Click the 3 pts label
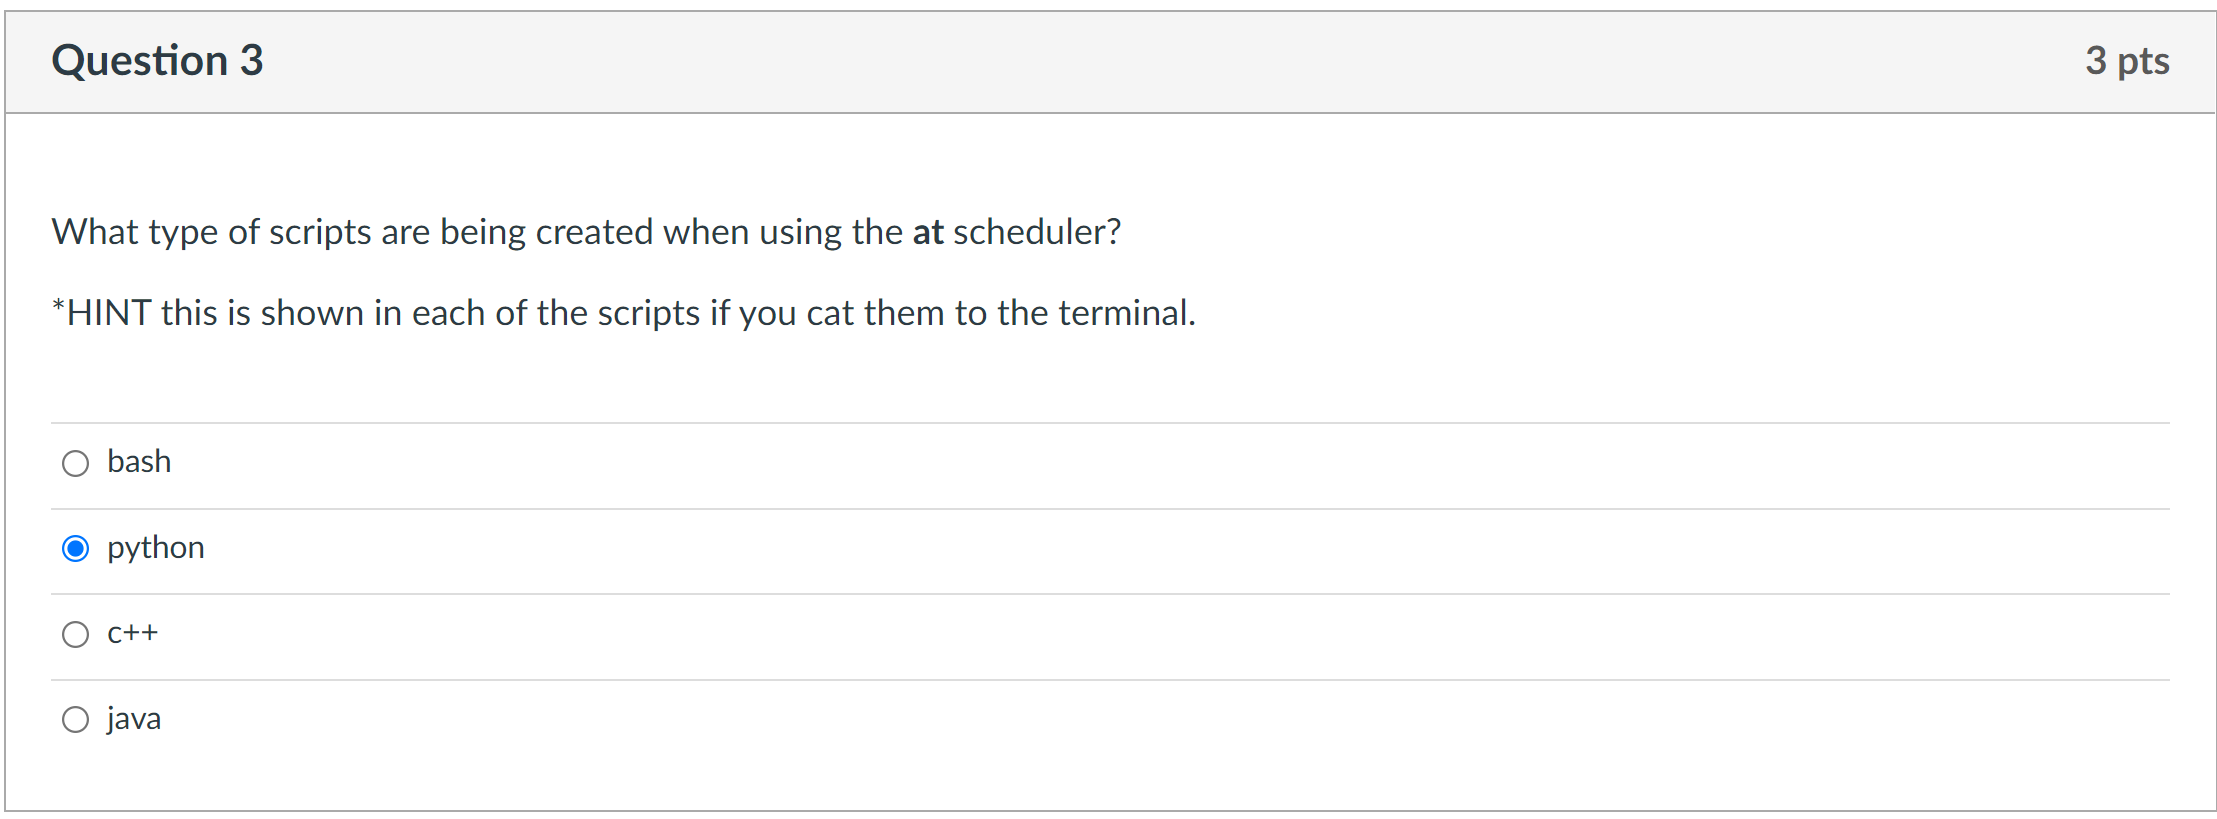 tap(2128, 60)
